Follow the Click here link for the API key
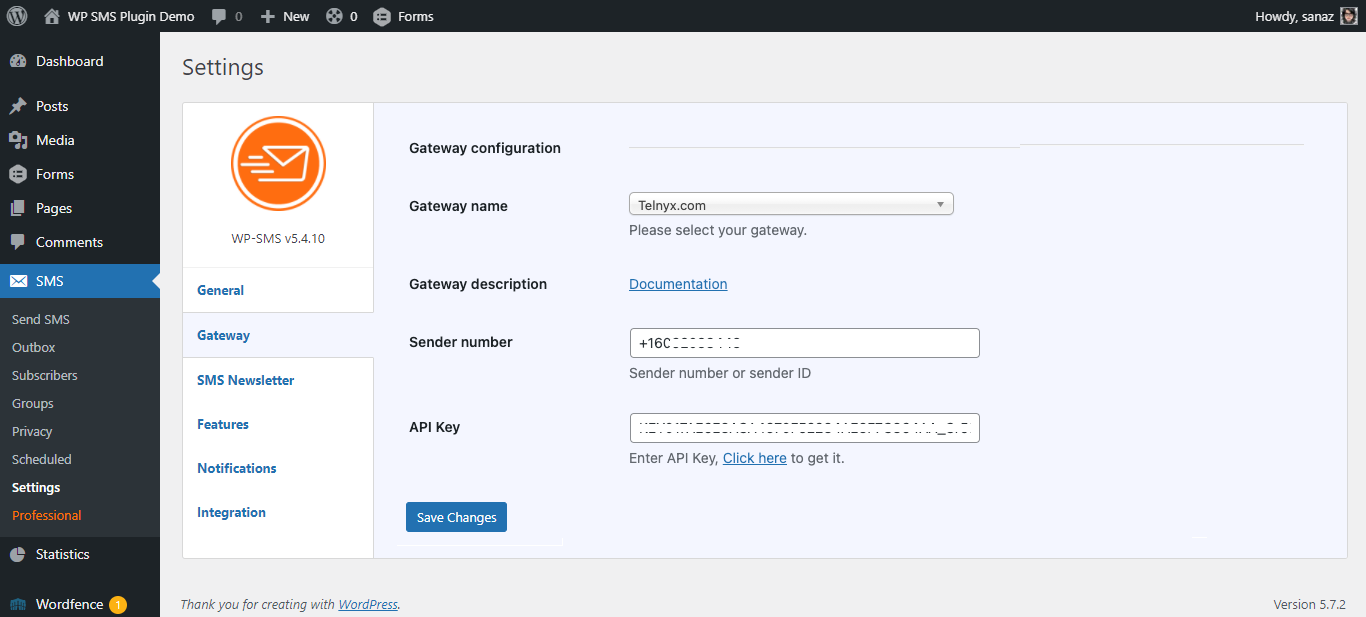 click(x=755, y=458)
